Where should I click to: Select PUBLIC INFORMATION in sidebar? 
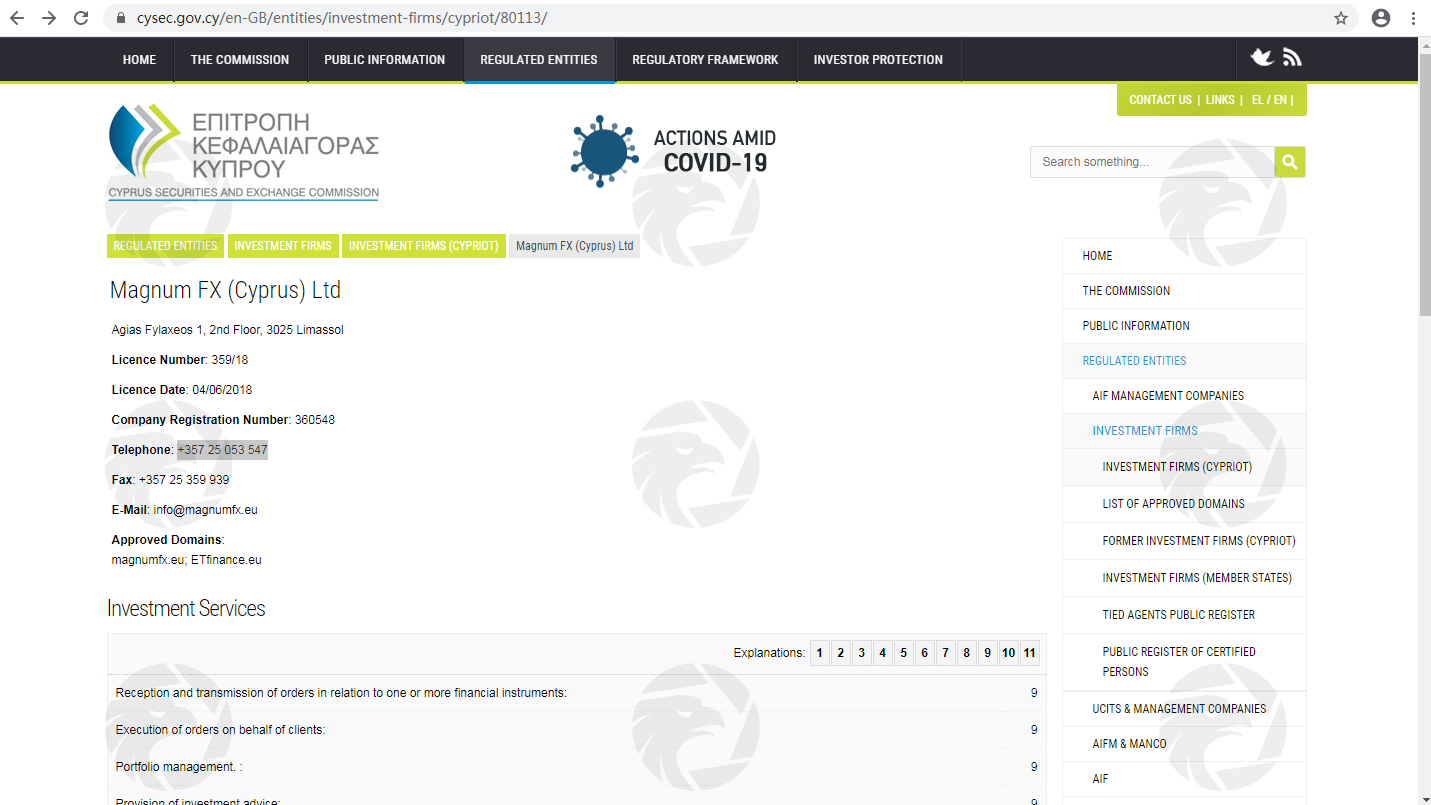click(x=1184, y=326)
